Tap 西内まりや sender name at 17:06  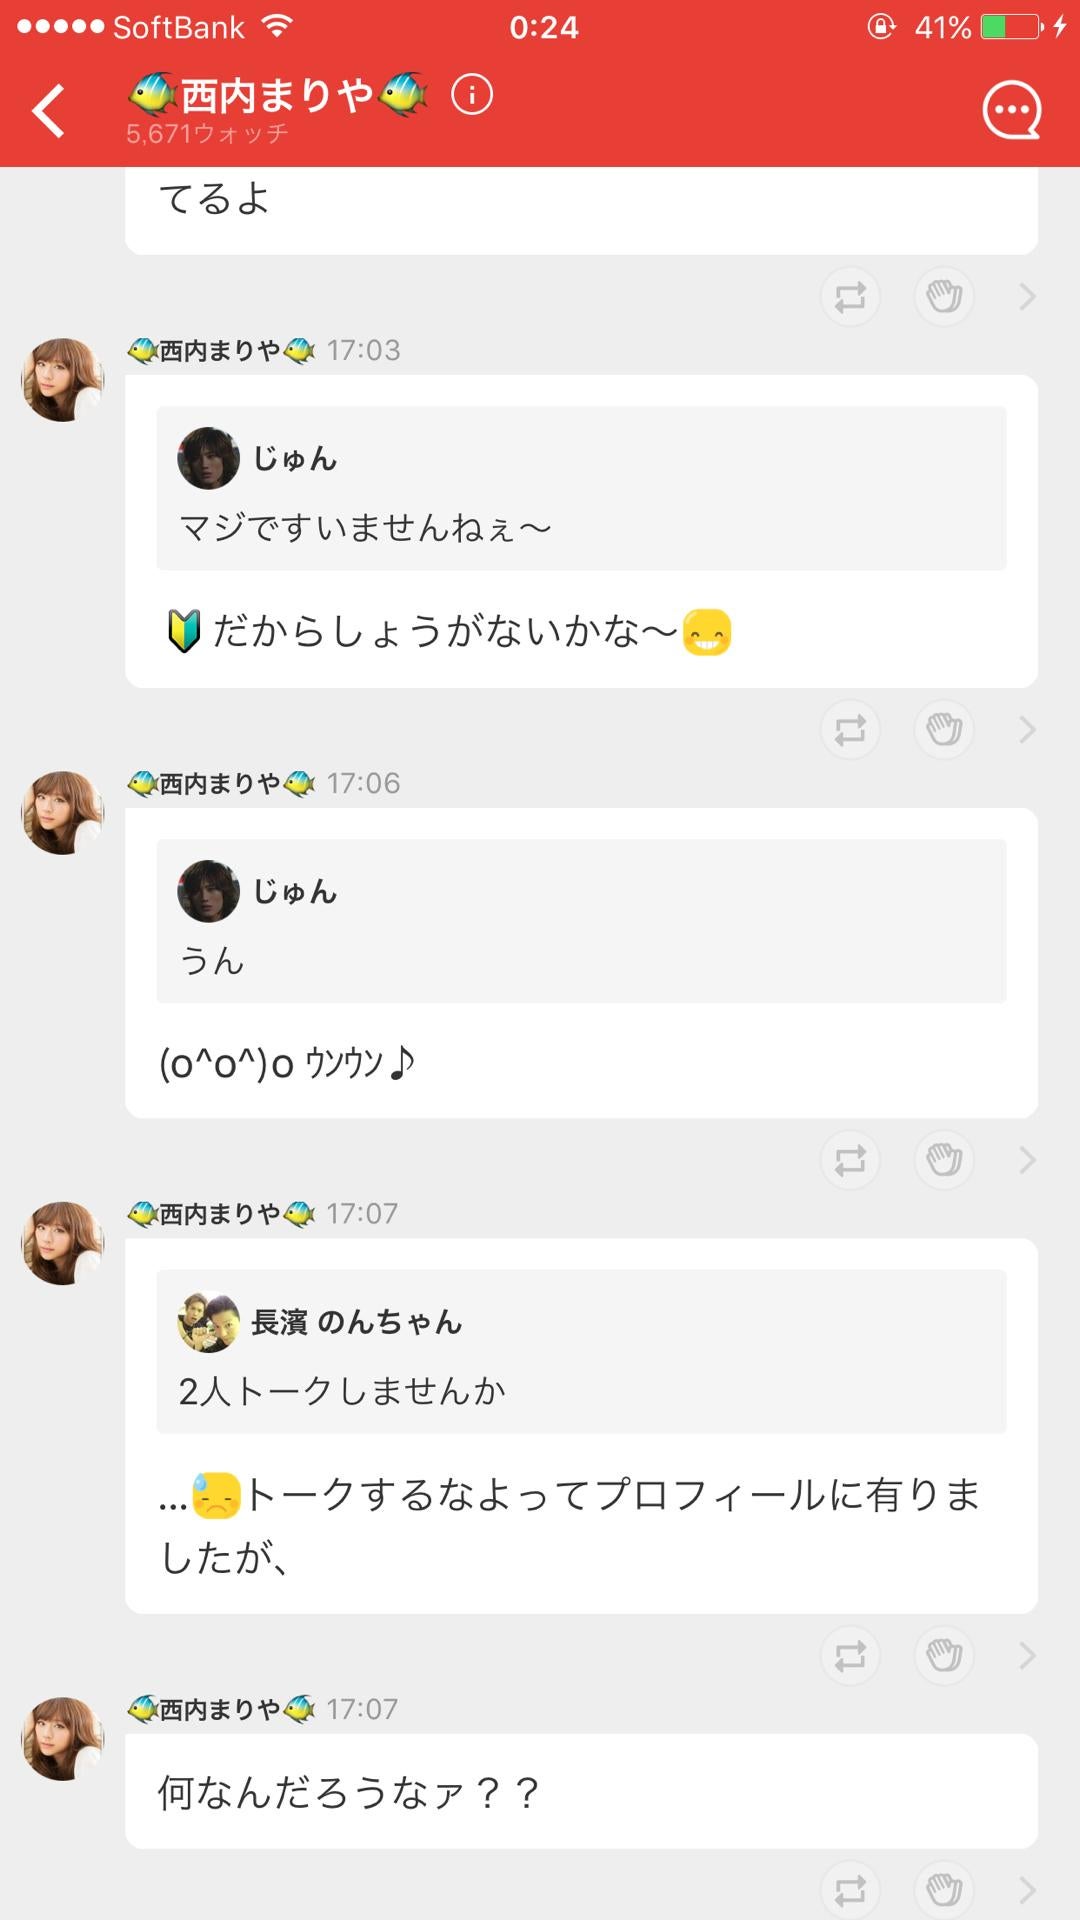click(220, 784)
